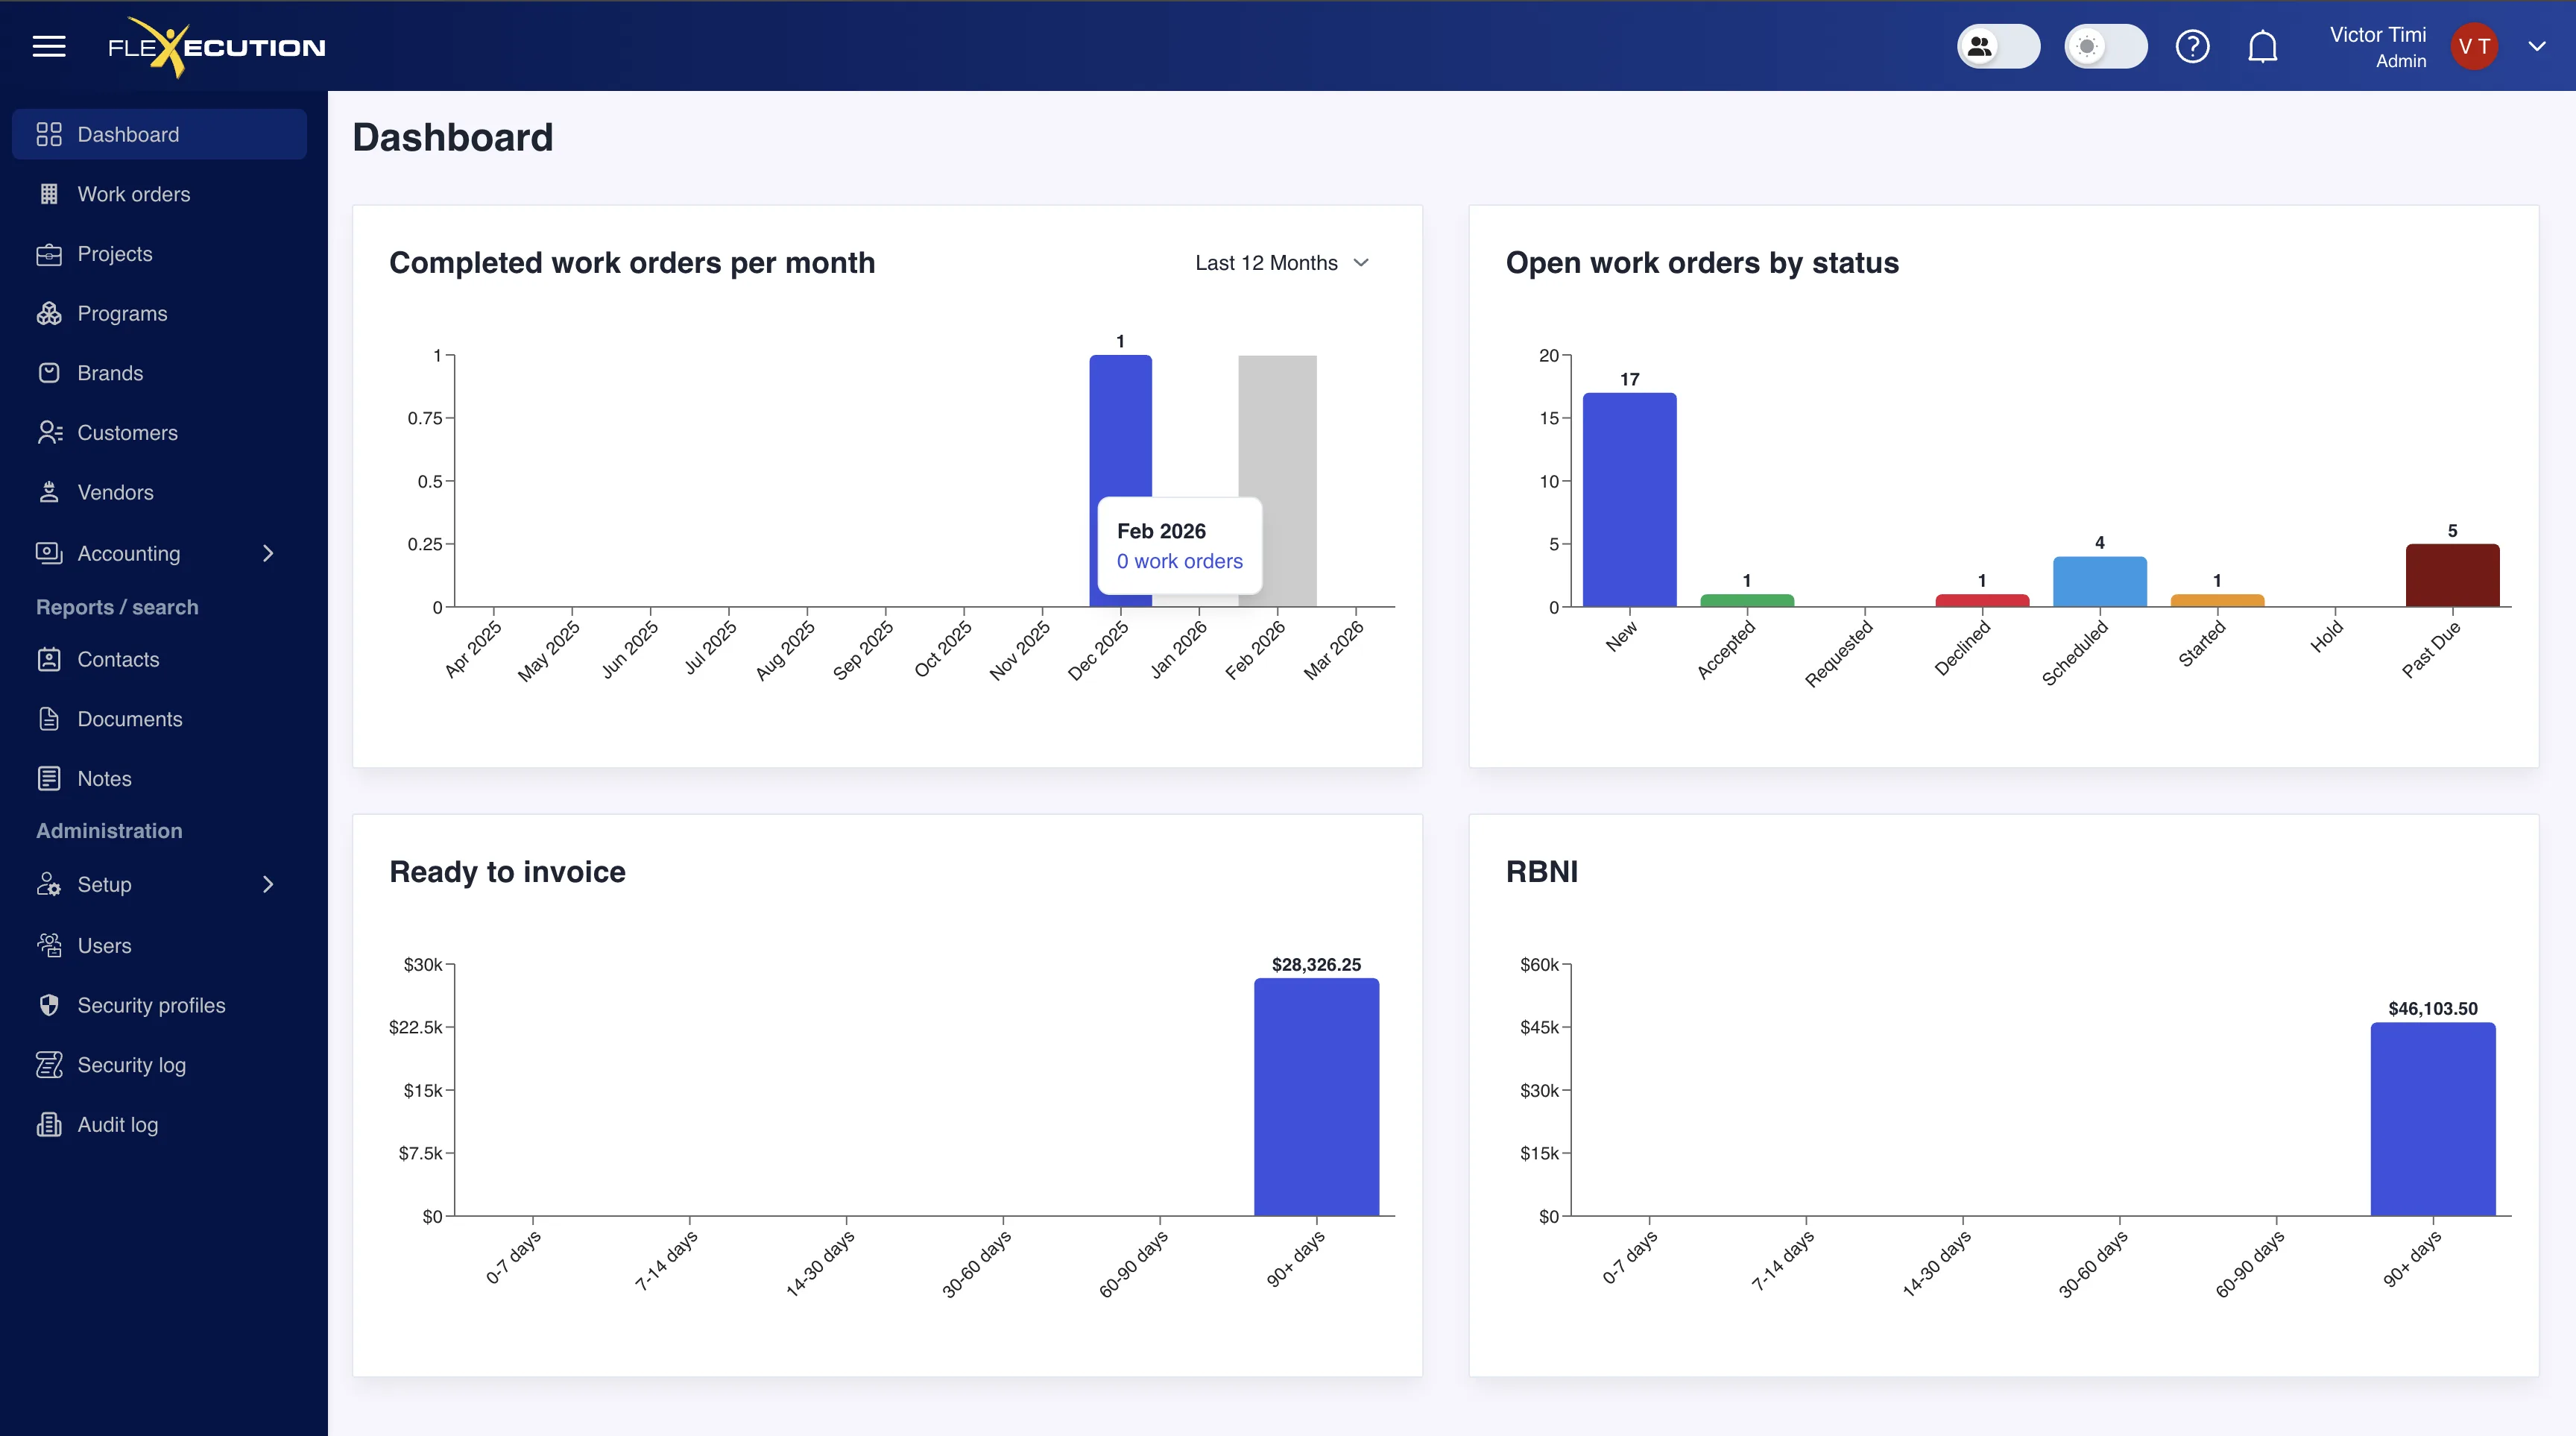2576x1436 pixels.
Task: Open Documents in the sidebar
Action: click(x=129, y=719)
